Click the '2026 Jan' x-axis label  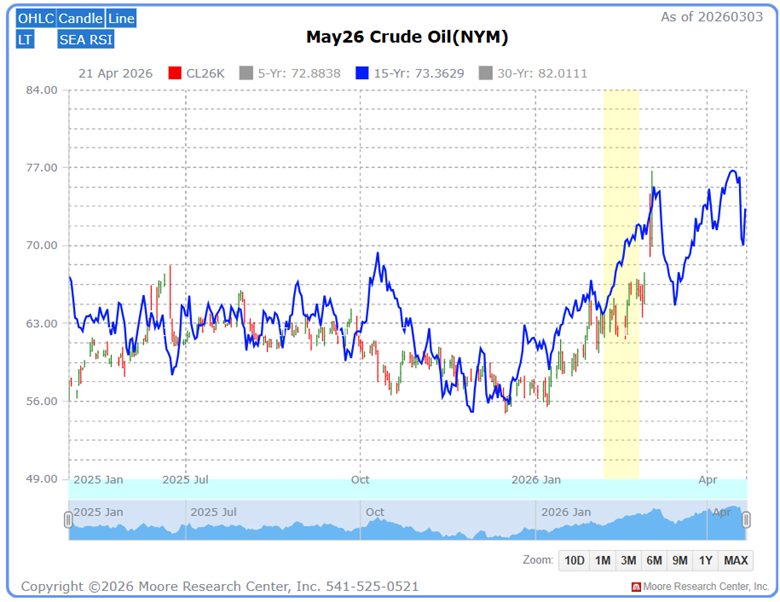(536, 480)
